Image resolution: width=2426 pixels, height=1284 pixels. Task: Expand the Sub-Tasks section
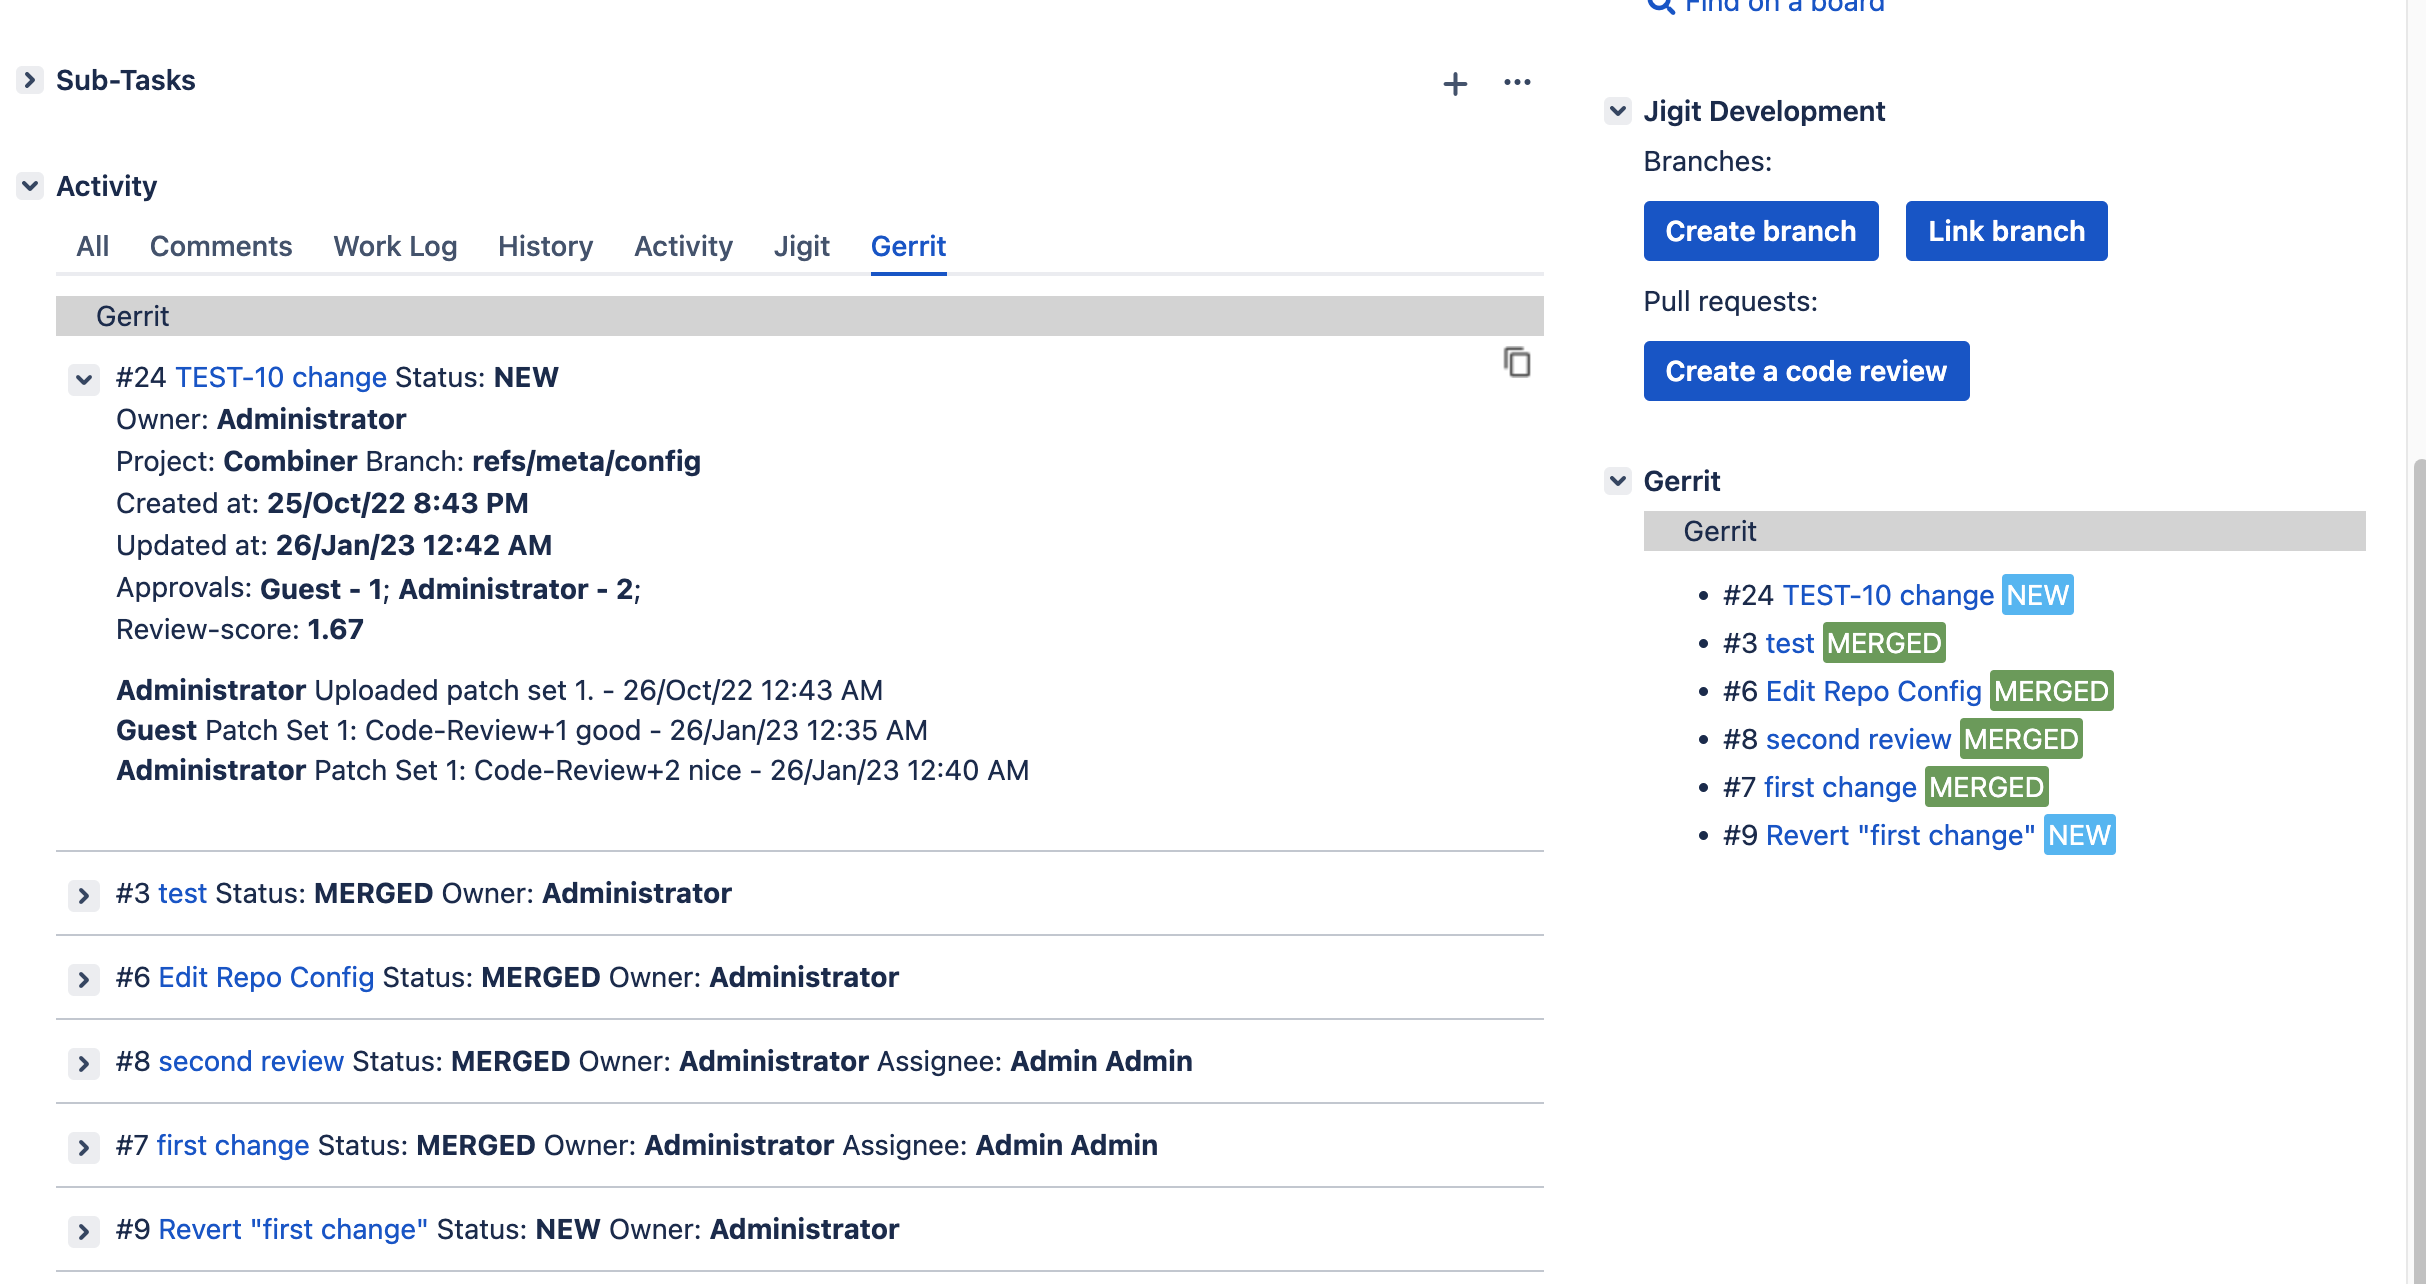coord(29,80)
